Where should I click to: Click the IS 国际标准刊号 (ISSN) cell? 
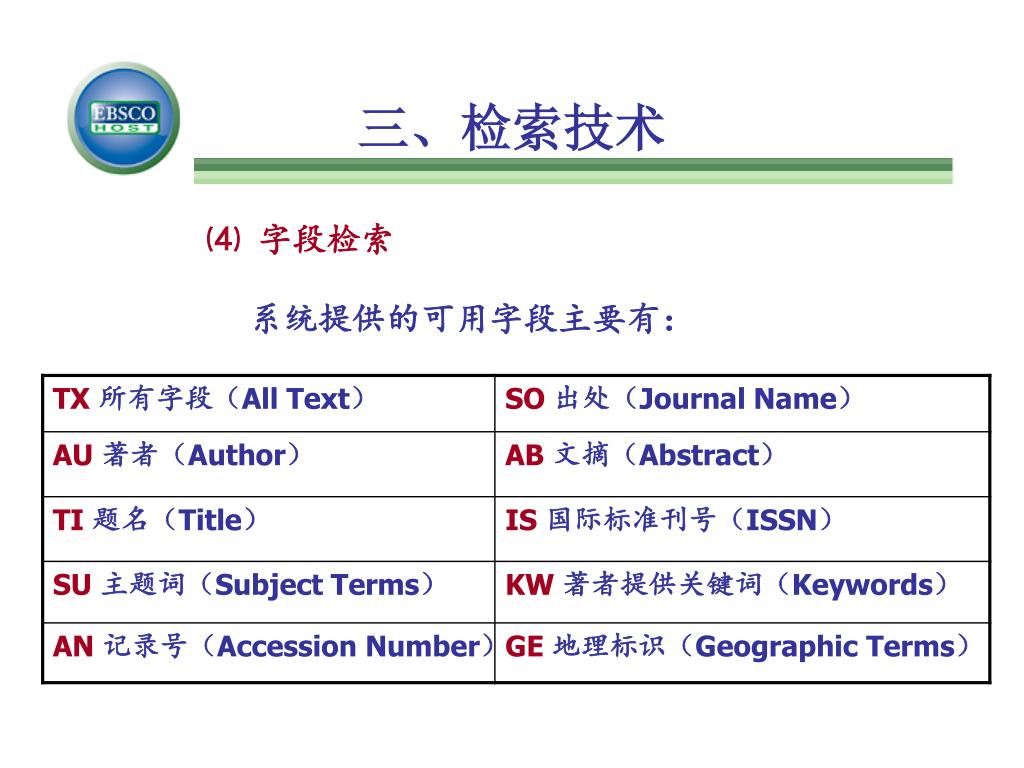(x=743, y=528)
